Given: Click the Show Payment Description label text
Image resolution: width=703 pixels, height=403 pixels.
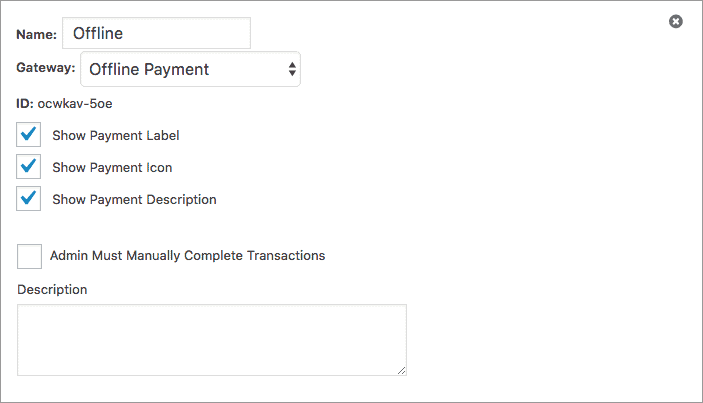Looking at the screenshot, I should tap(135, 199).
